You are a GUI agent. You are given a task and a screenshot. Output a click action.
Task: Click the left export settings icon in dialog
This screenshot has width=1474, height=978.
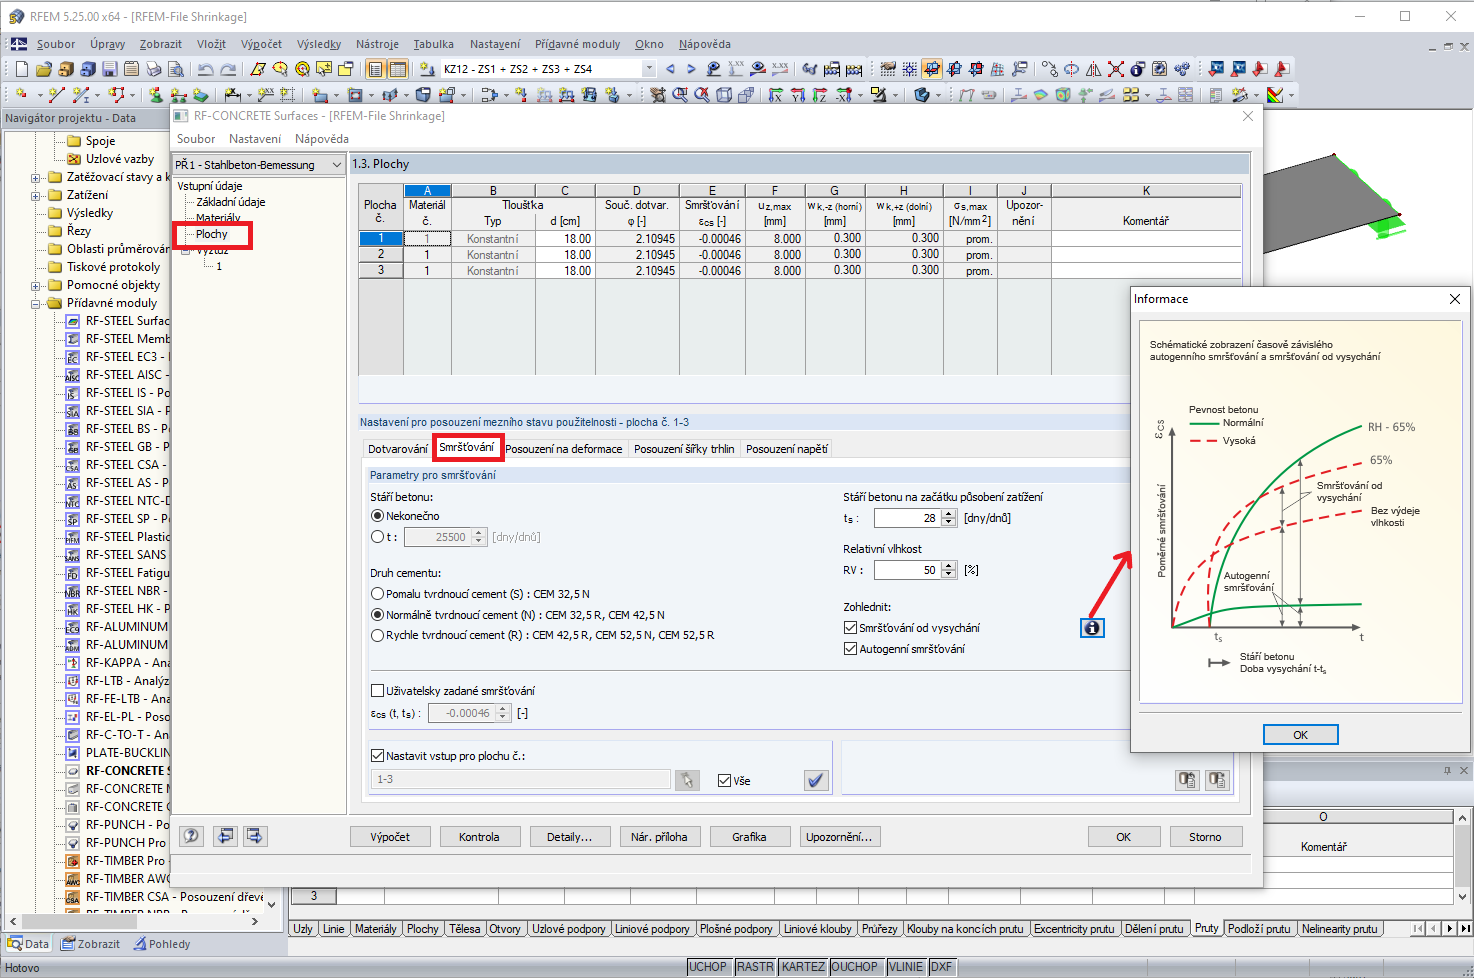point(1187,780)
